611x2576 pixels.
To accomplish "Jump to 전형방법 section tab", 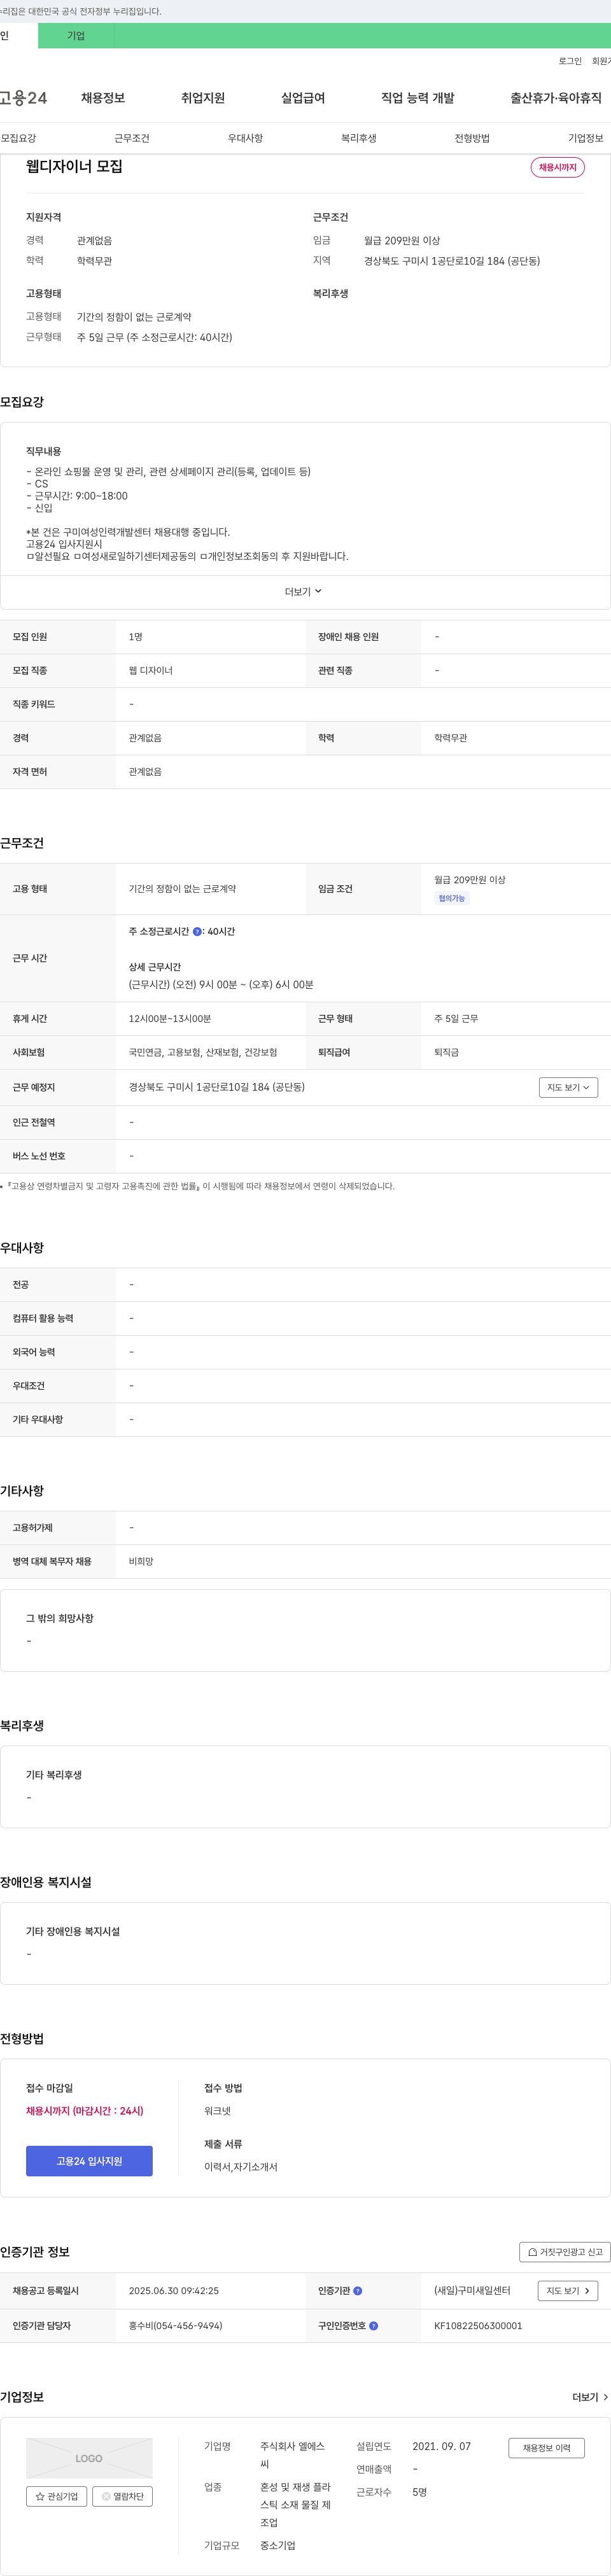I will tap(472, 138).
